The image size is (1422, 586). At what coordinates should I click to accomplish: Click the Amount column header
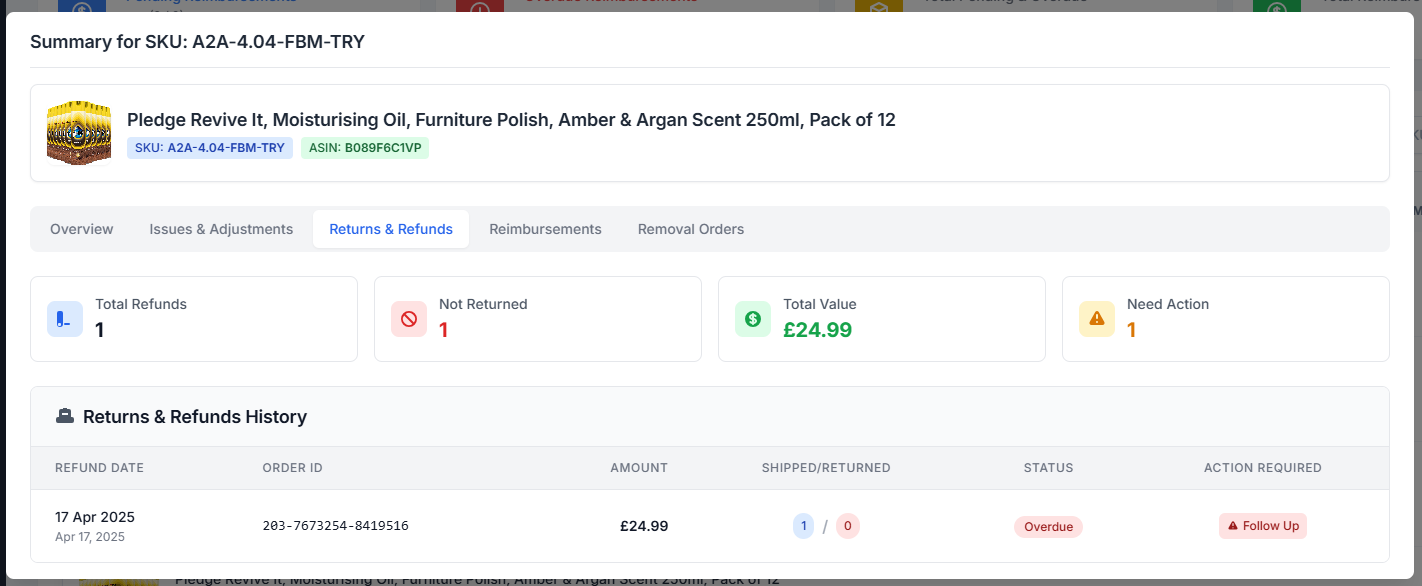(639, 468)
